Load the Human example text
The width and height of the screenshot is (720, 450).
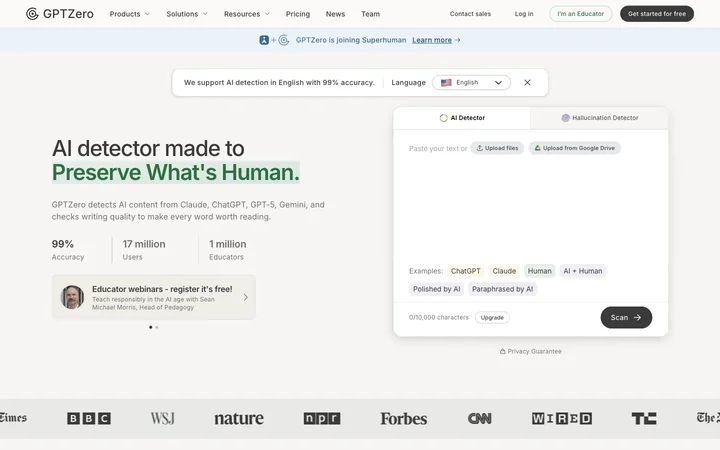pos(540,271)
